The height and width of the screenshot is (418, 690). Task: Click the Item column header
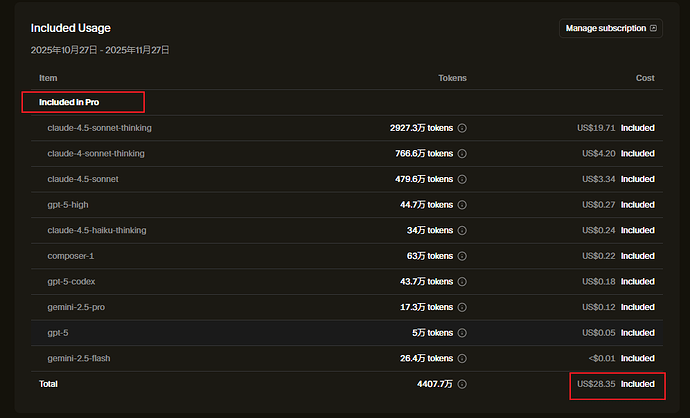pyautogui.click(x=48, y=78)
